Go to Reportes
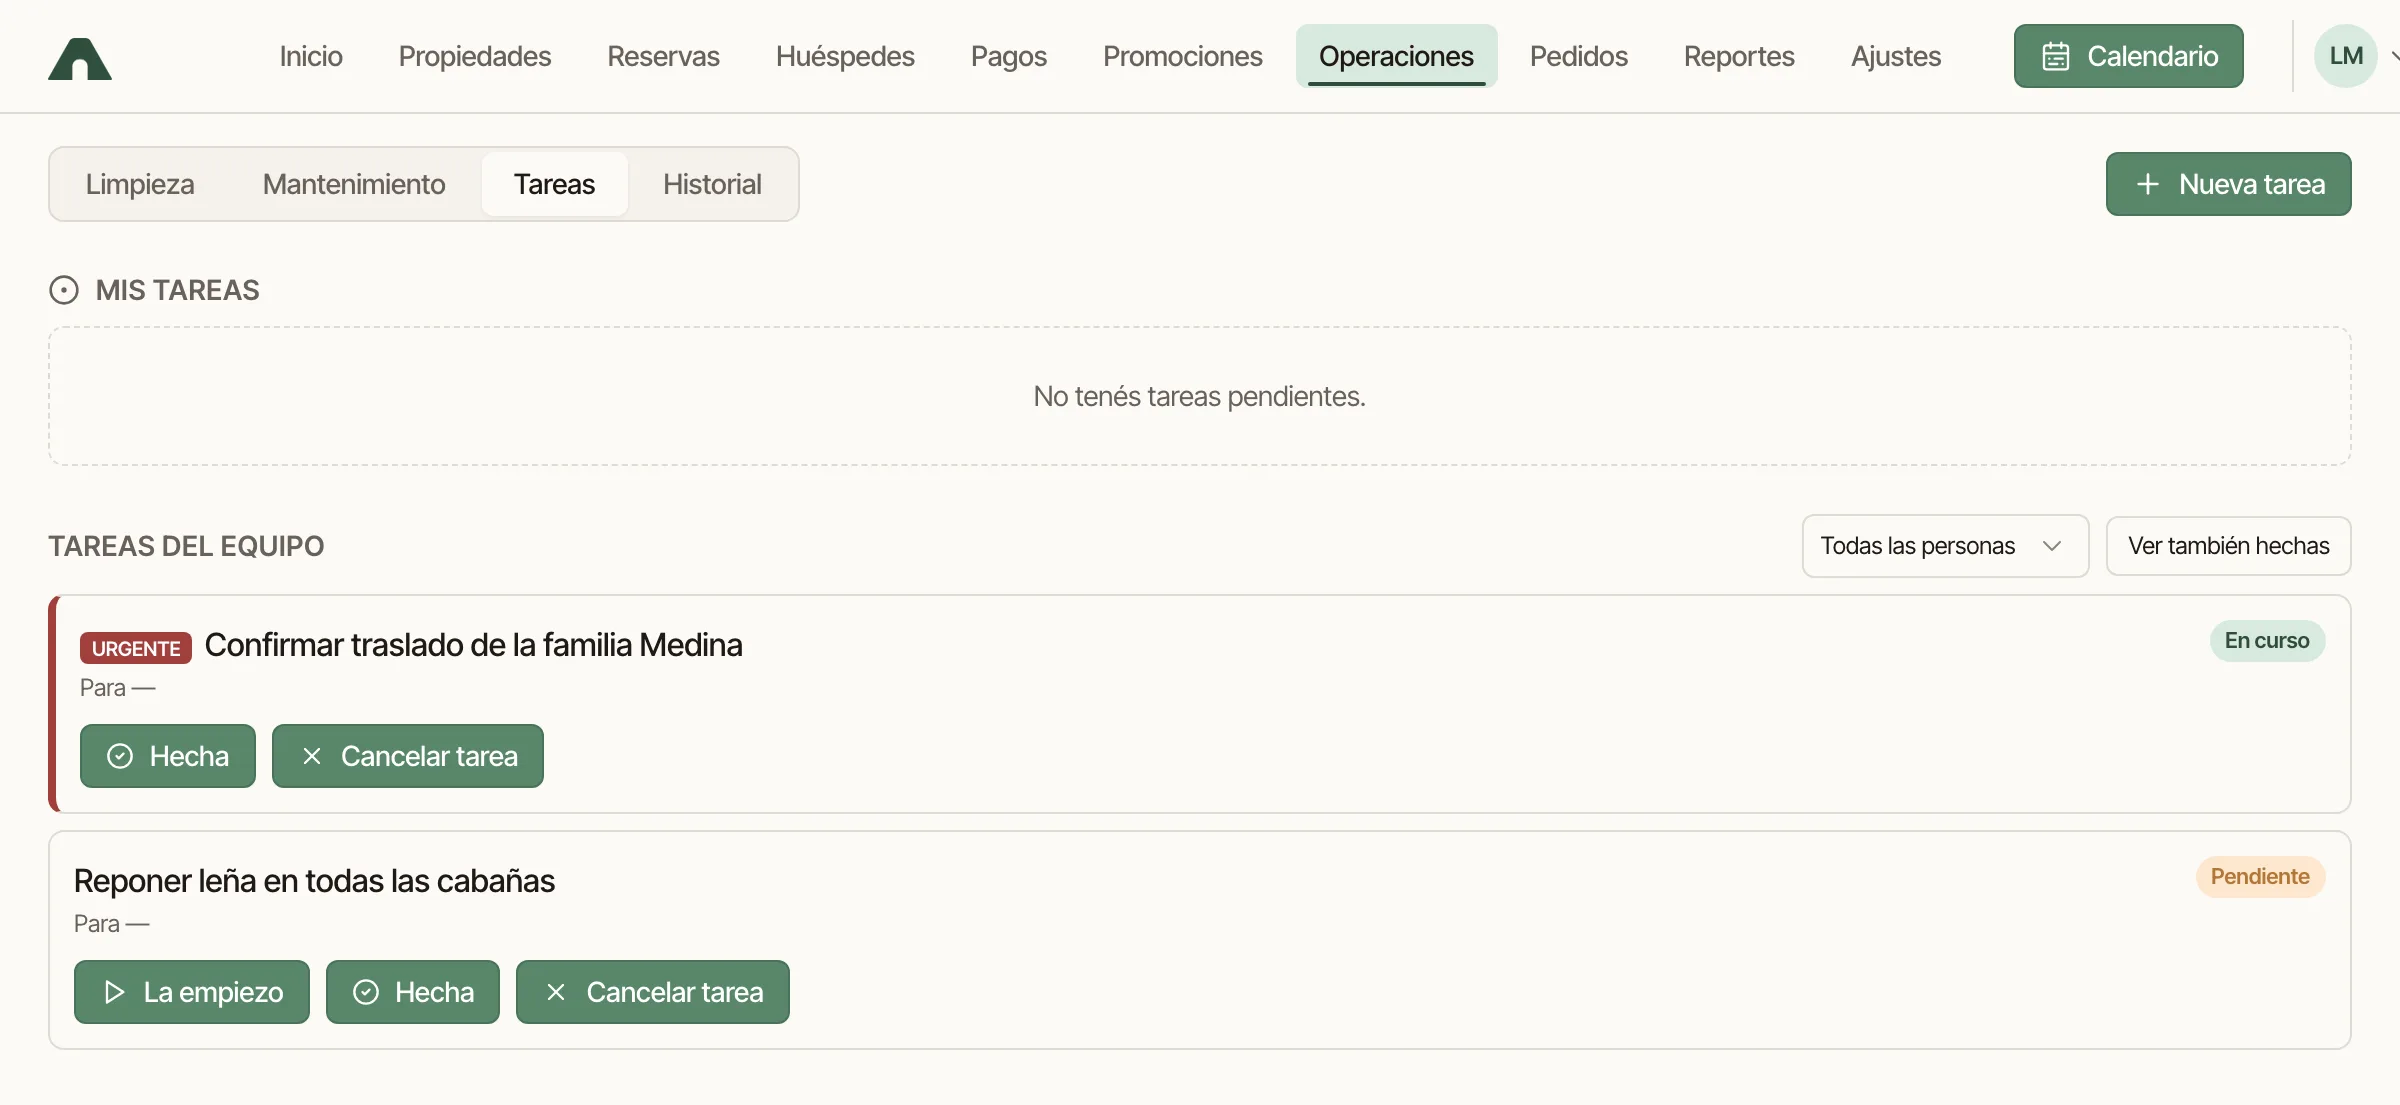2400x1105 pixels. 1739,56
